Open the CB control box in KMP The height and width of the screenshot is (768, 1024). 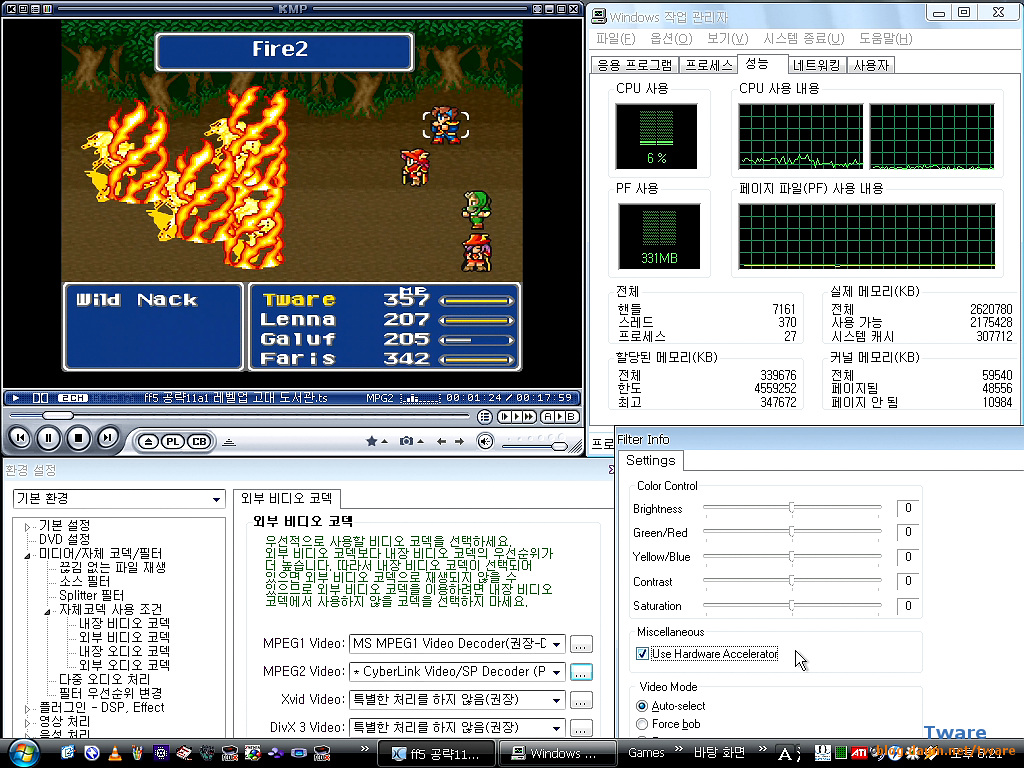tap(200, 442)
